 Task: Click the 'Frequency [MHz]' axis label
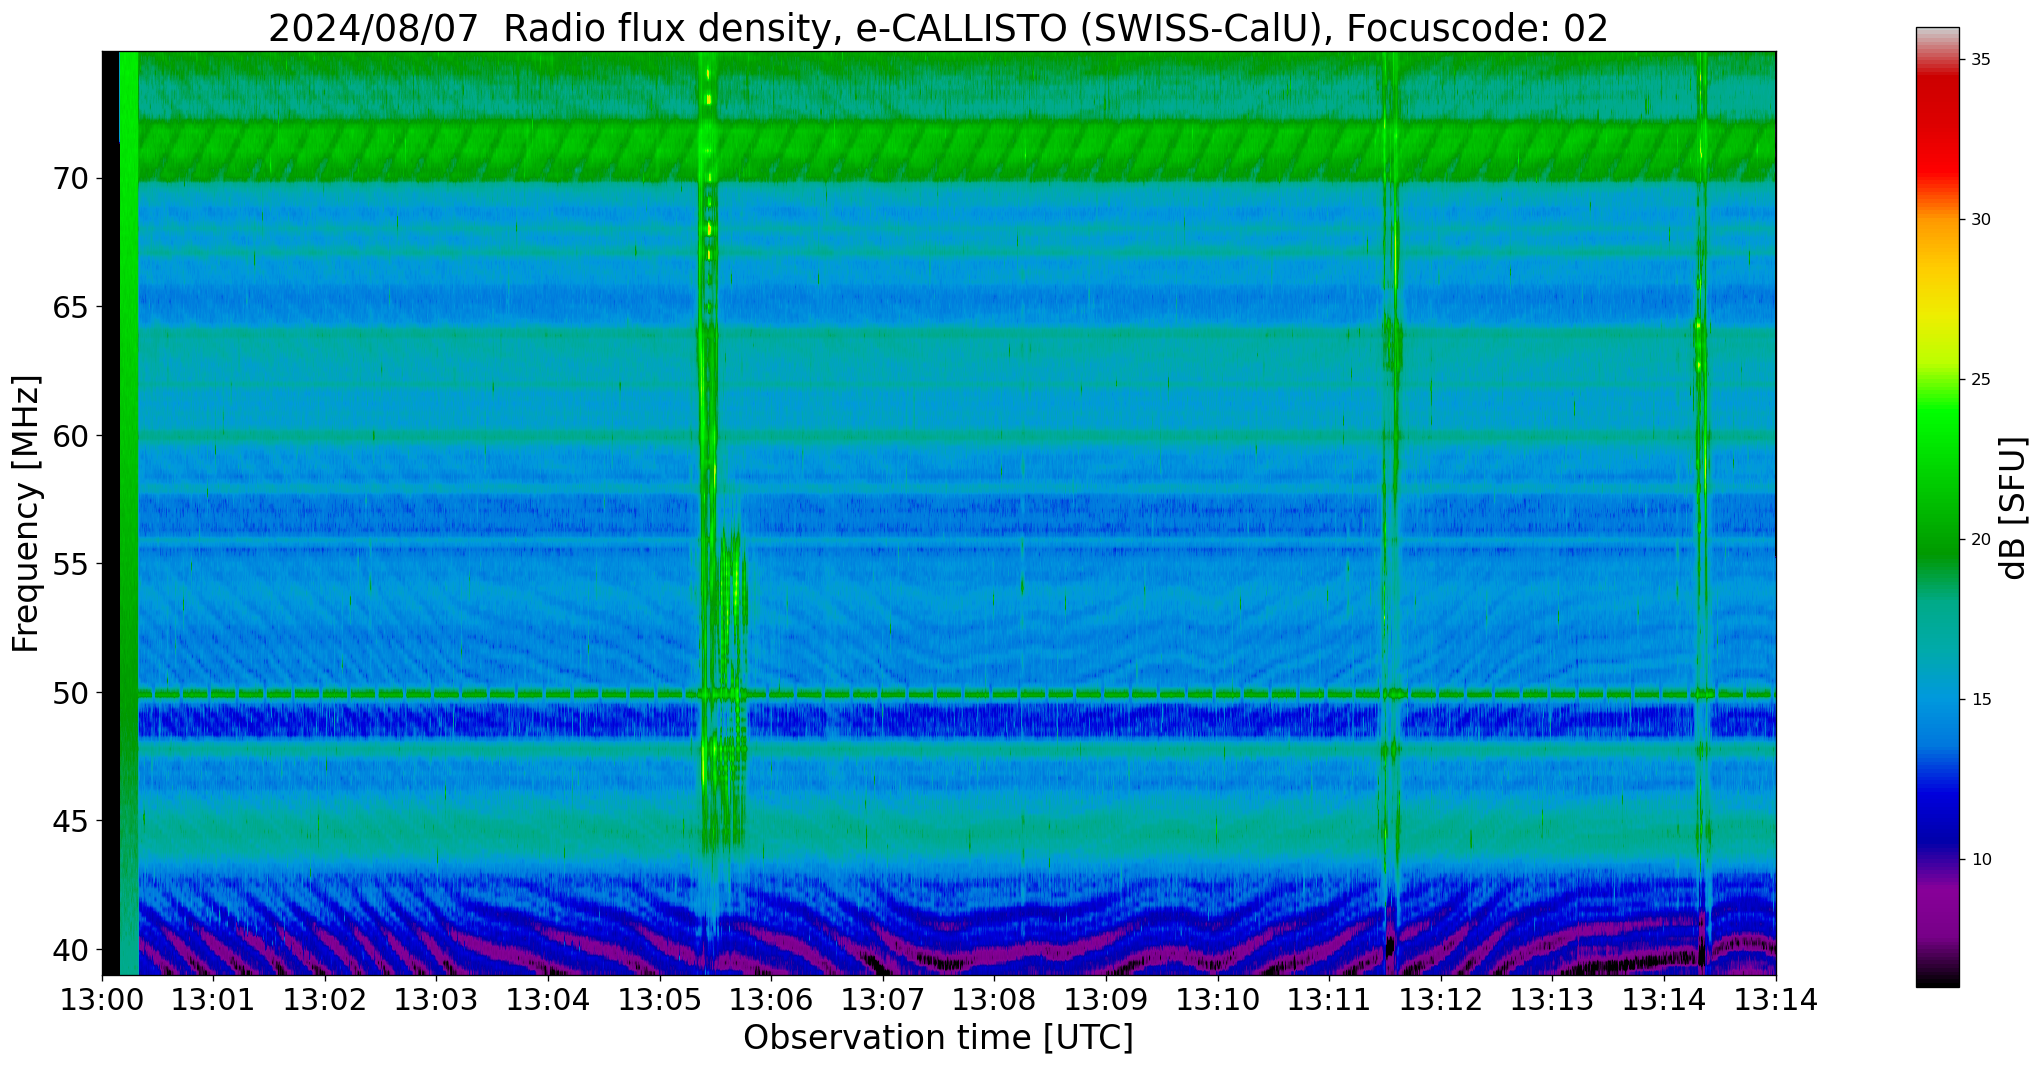[27, 514]
